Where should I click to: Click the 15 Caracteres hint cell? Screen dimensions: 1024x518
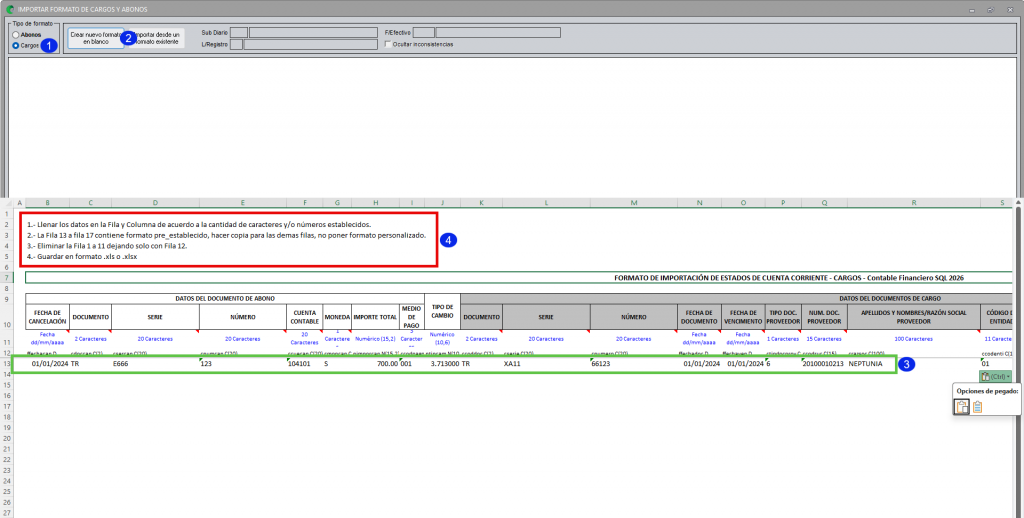[824, 339]
